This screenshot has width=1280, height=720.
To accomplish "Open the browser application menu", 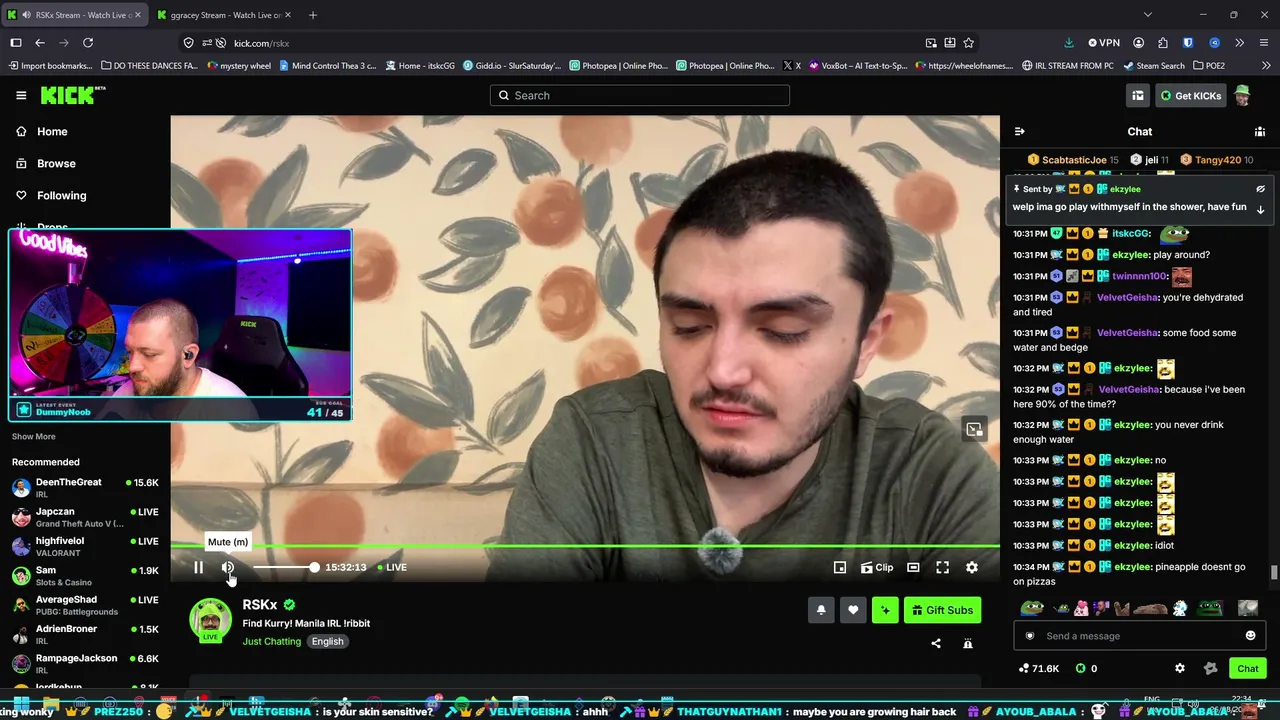I will pos(1264,43).
